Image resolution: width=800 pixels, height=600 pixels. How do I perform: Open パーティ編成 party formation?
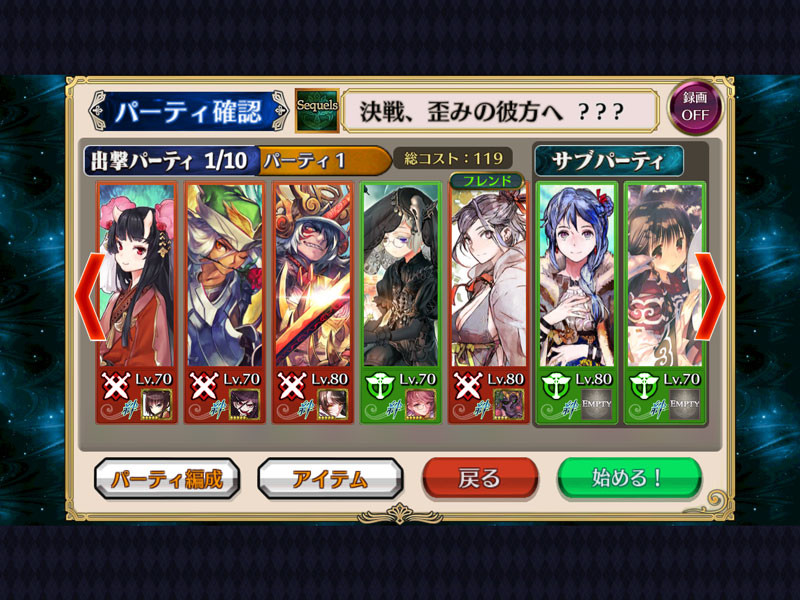pyautogui.click(x=167, y=478)
